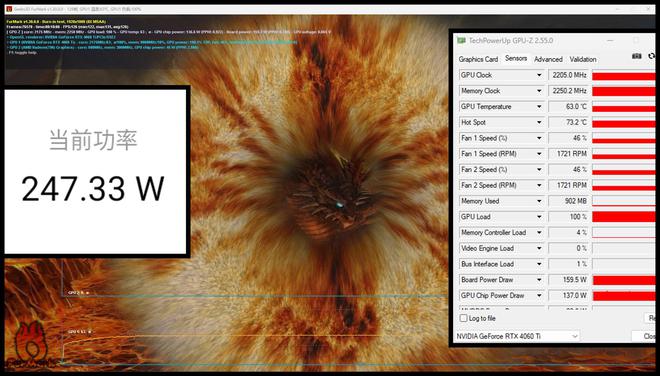Open the Validation tab

click(x=583, y=59)
